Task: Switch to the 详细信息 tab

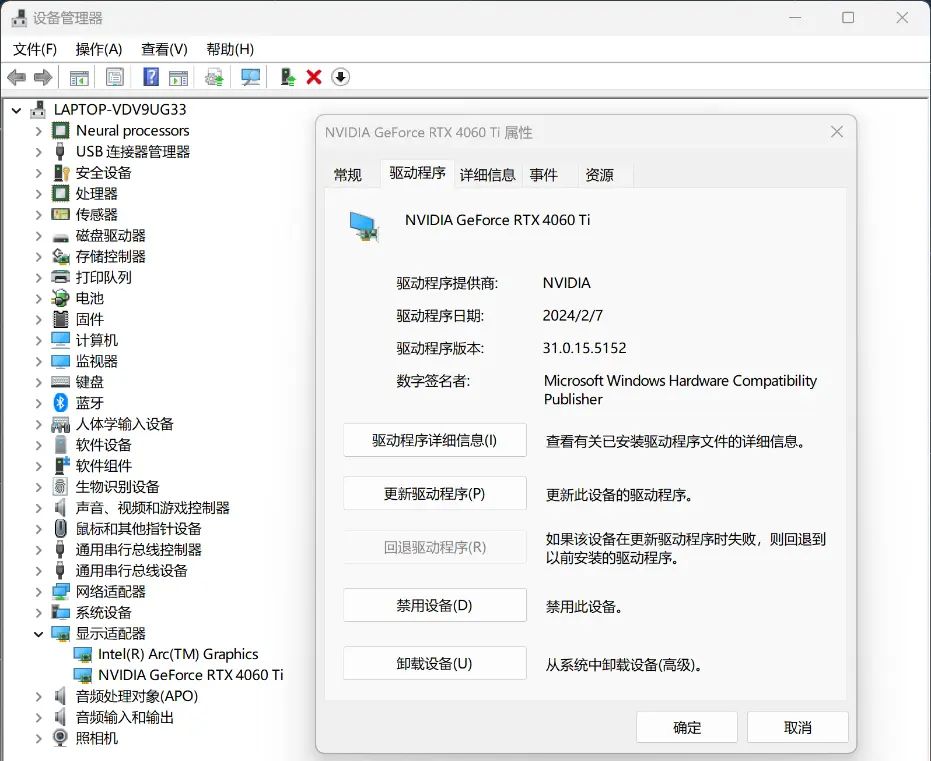Action: click(x=487, y=175)
